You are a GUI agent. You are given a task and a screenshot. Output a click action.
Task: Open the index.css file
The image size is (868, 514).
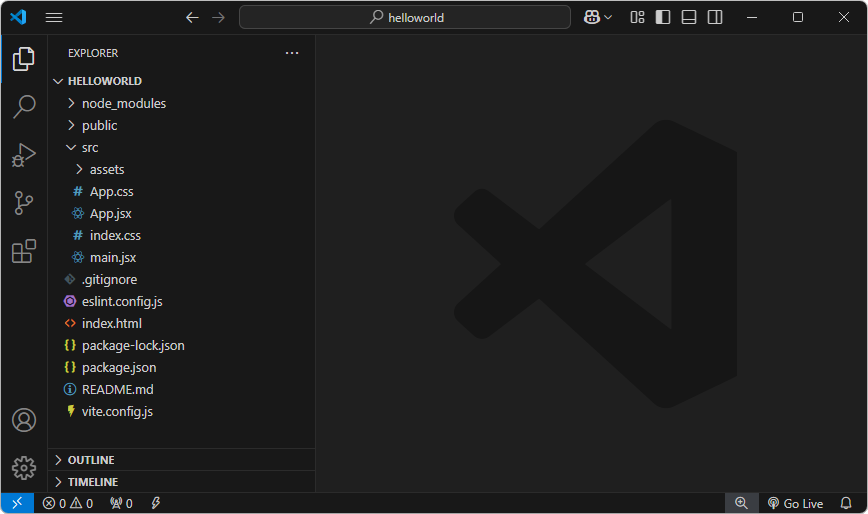click(x=182, y=236)
